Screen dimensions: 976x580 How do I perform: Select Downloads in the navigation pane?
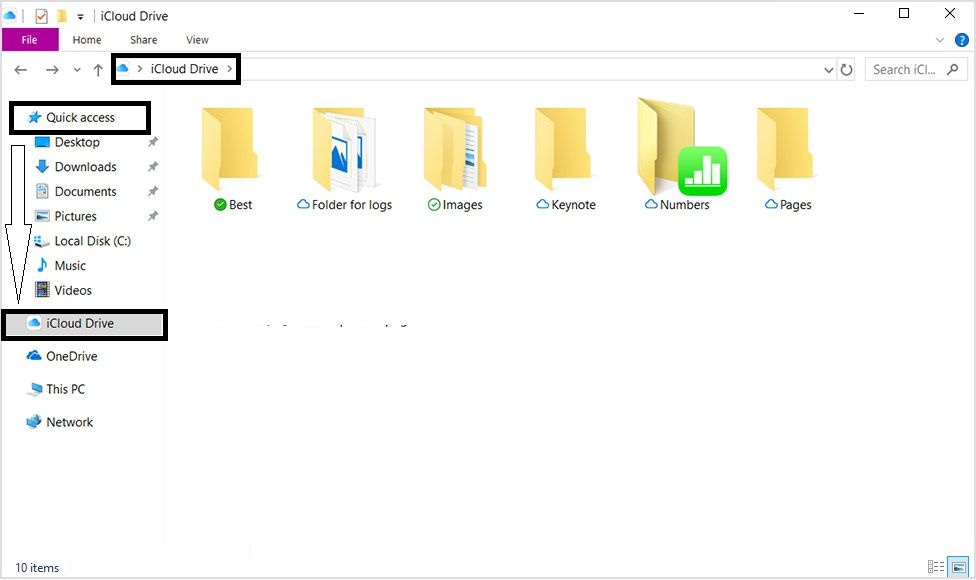click(85, 167)
